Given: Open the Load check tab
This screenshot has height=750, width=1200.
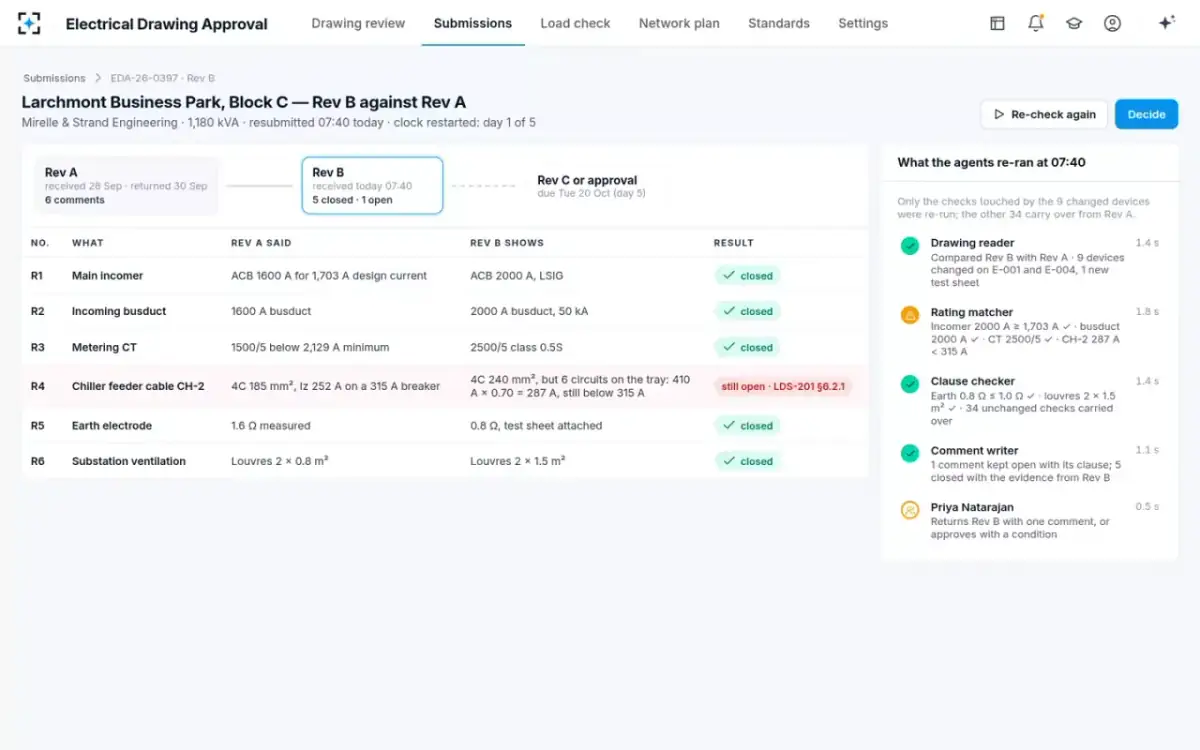Looking at the screenshot, I should coord(575,23).
